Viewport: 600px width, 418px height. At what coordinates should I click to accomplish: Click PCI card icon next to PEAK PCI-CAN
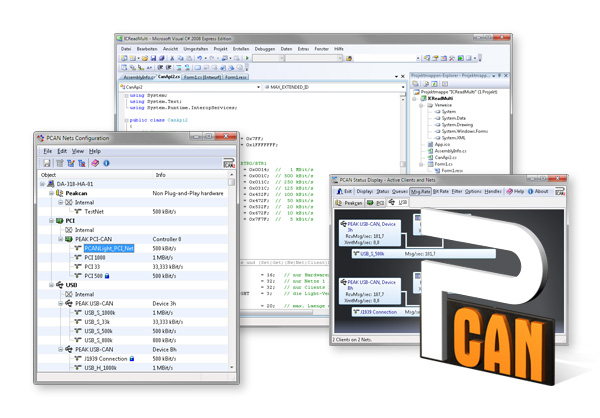[68, 239]
